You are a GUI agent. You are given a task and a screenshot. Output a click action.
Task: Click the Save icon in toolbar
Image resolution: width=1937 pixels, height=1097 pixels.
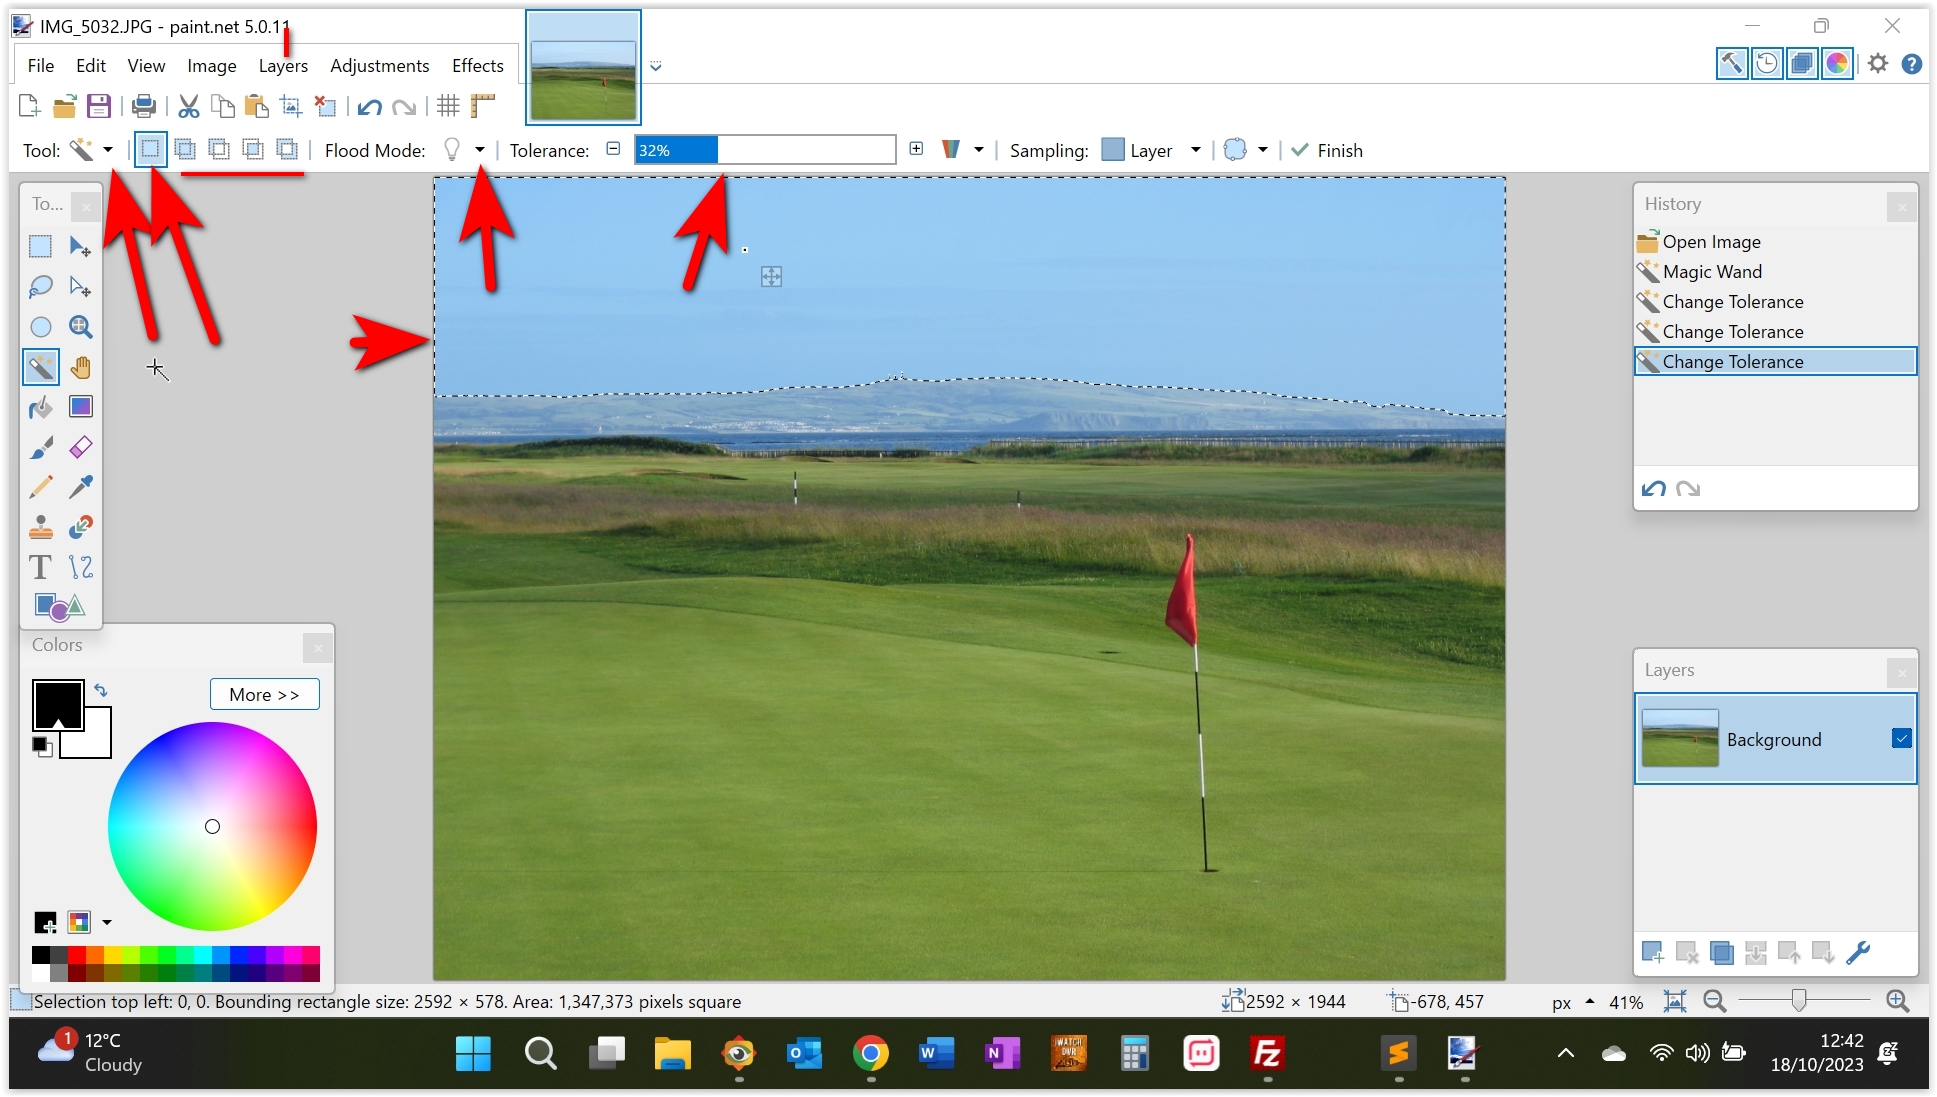[98, 106]
